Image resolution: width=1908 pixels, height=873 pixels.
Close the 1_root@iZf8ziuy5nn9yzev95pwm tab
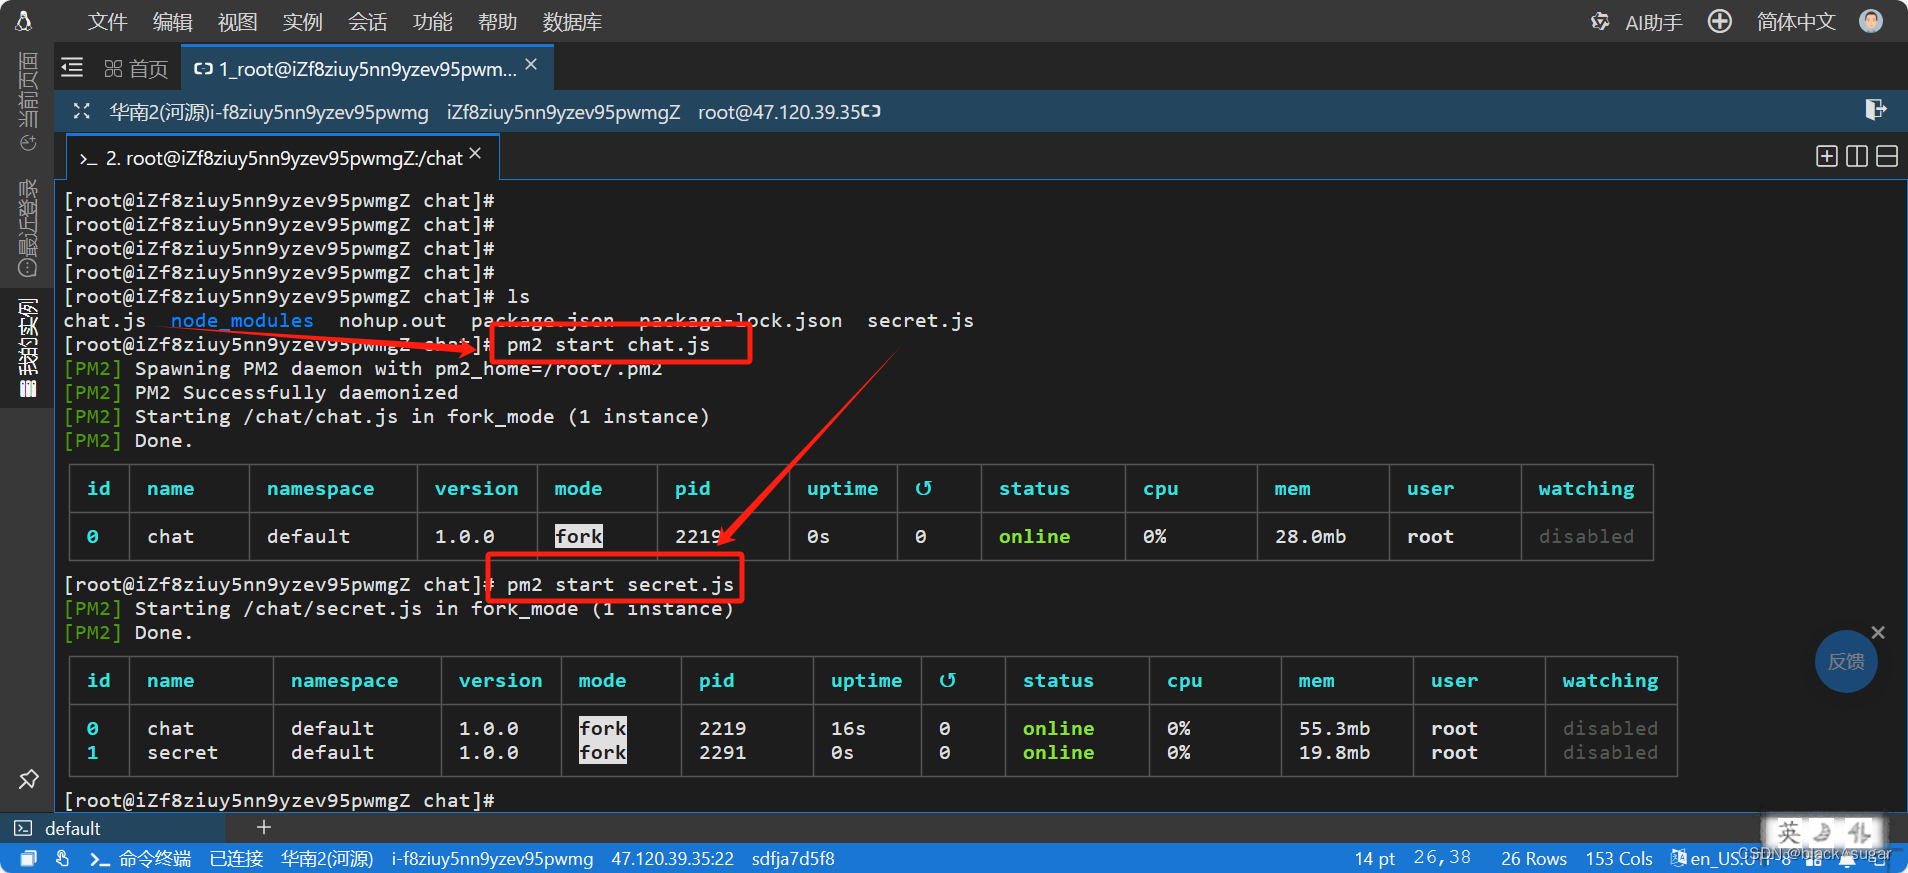click(x=531, y=64)
